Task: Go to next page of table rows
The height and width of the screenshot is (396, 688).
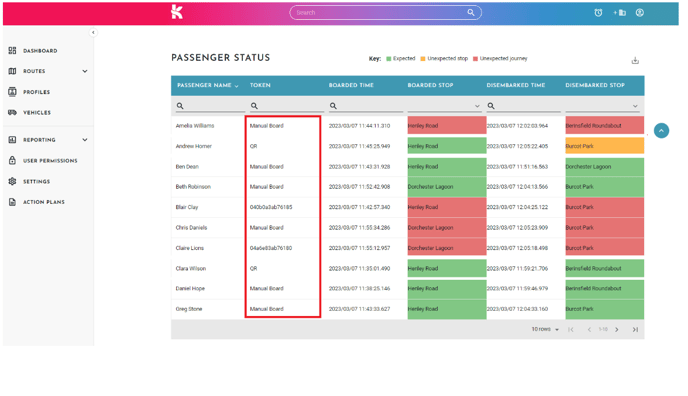Action: click(x=617, y=329)
